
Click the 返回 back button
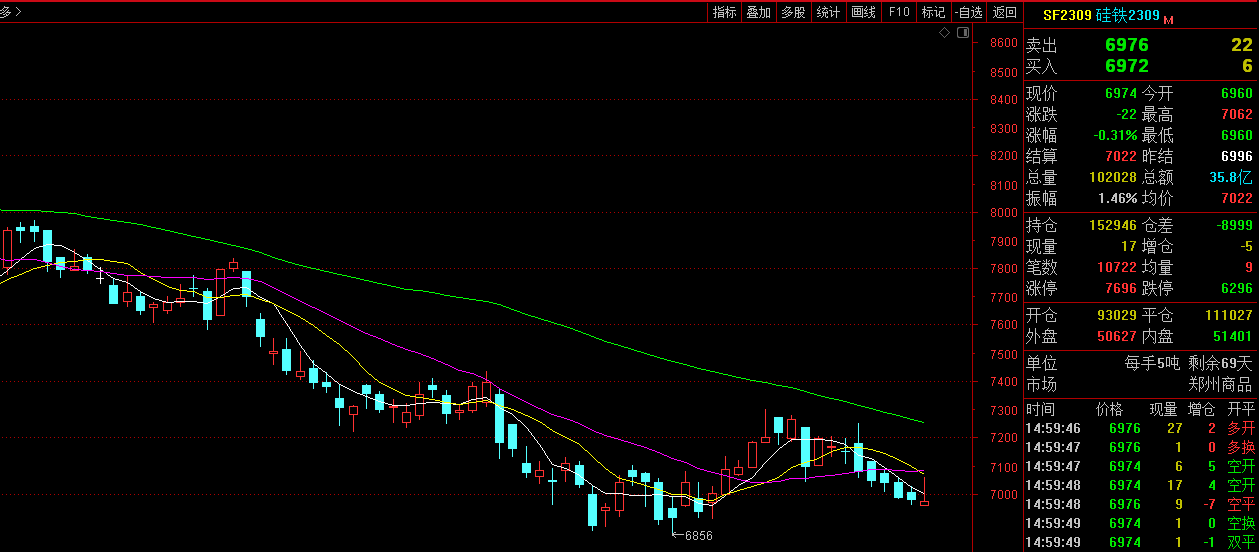pyautogui.click(x=1004, y=12)
